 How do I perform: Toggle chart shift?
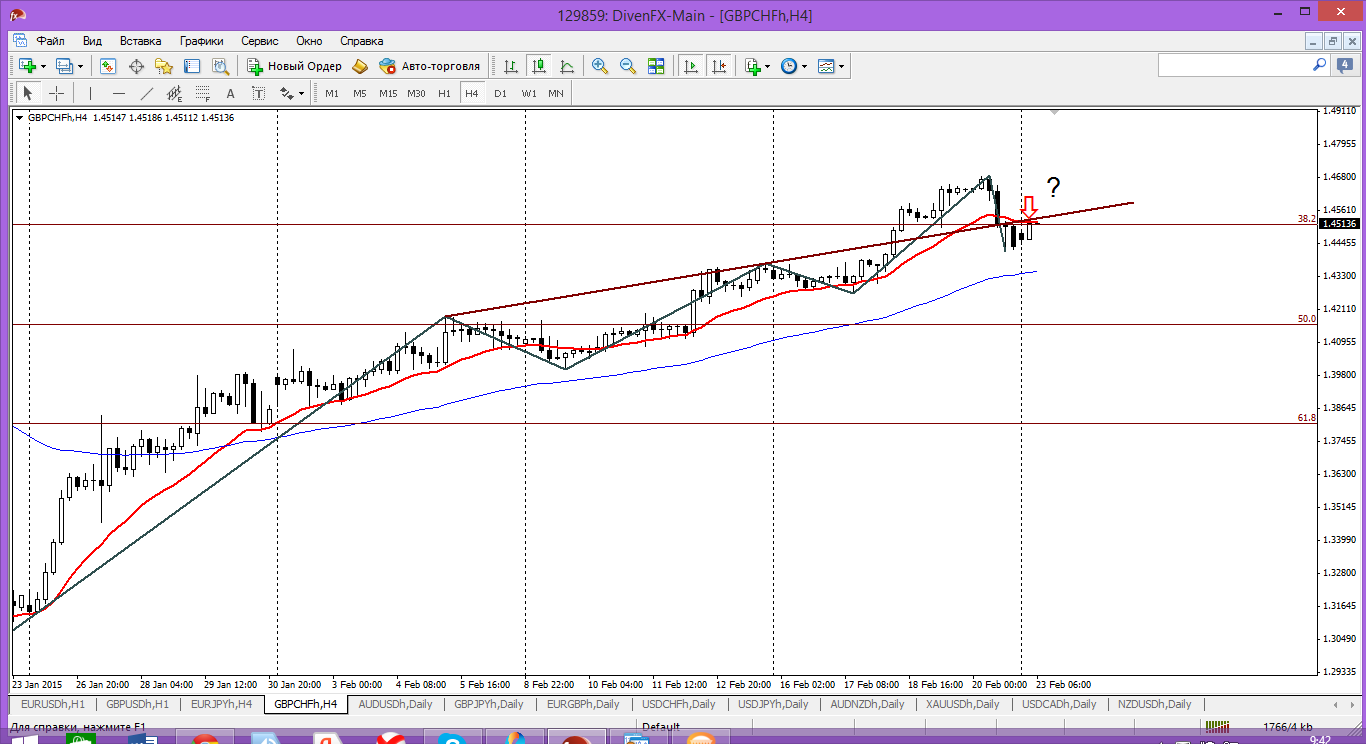pyautogui.click(x=719, y=66)
